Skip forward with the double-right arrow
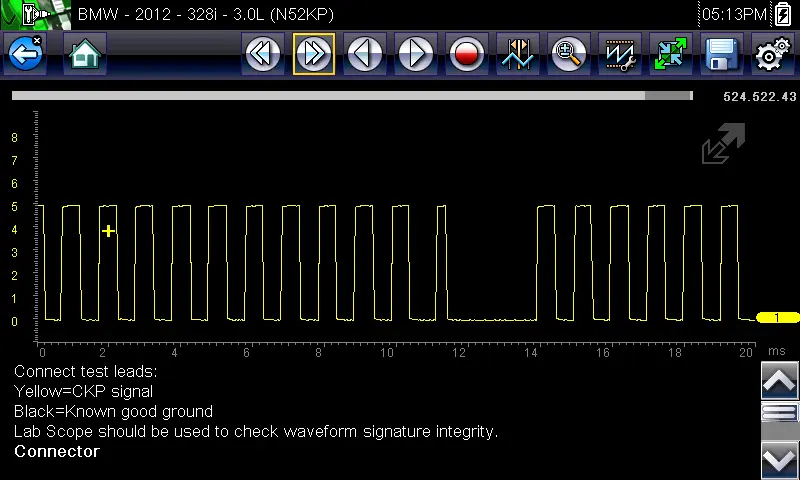The width and height of the screenshot is (800, 480). 314,54
